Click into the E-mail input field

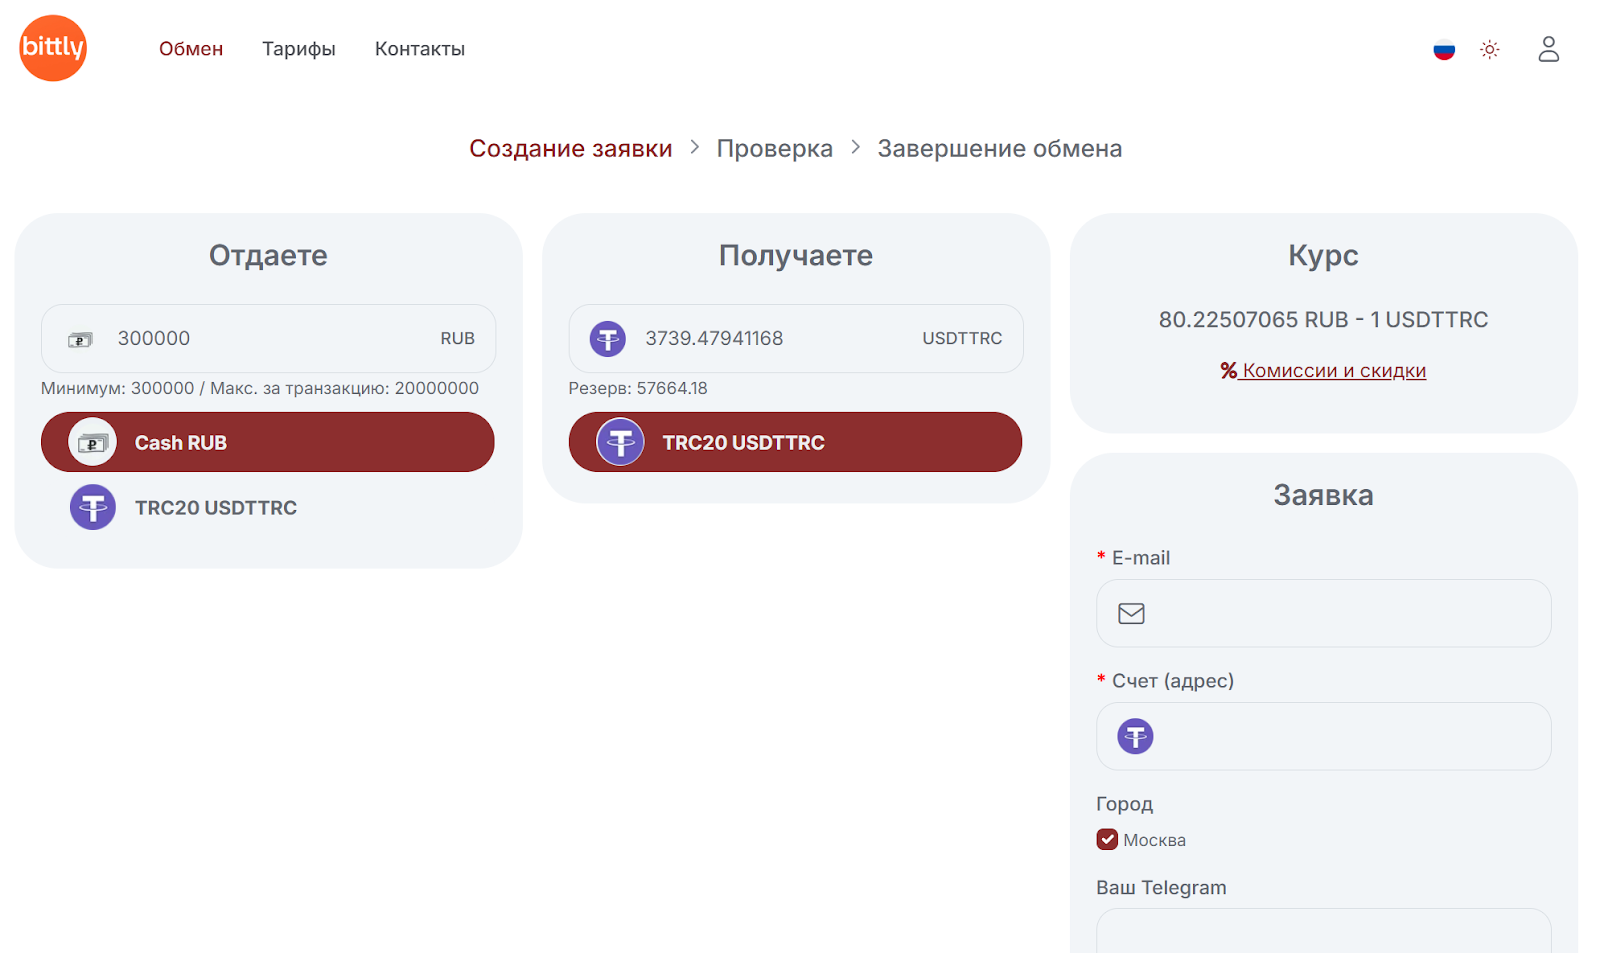1324,613
